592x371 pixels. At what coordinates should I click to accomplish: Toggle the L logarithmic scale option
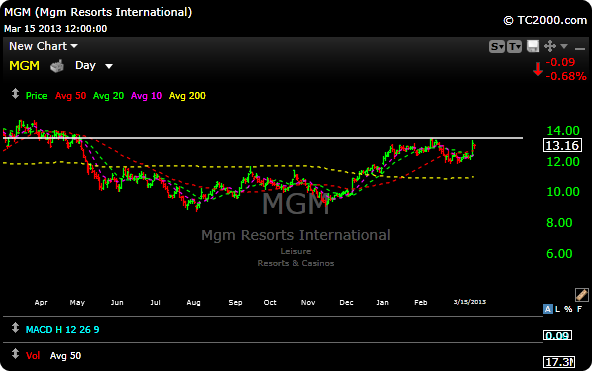click(558, 309)
